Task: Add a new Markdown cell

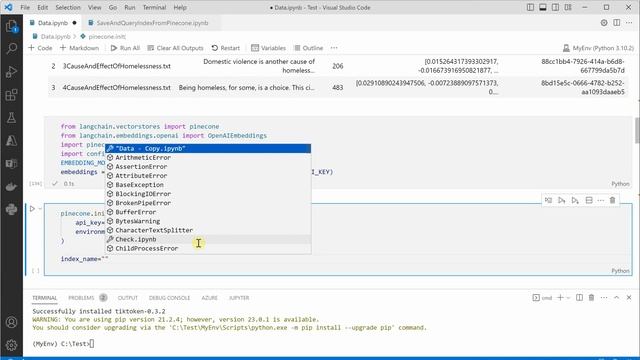Action: (x=79, y=48)
